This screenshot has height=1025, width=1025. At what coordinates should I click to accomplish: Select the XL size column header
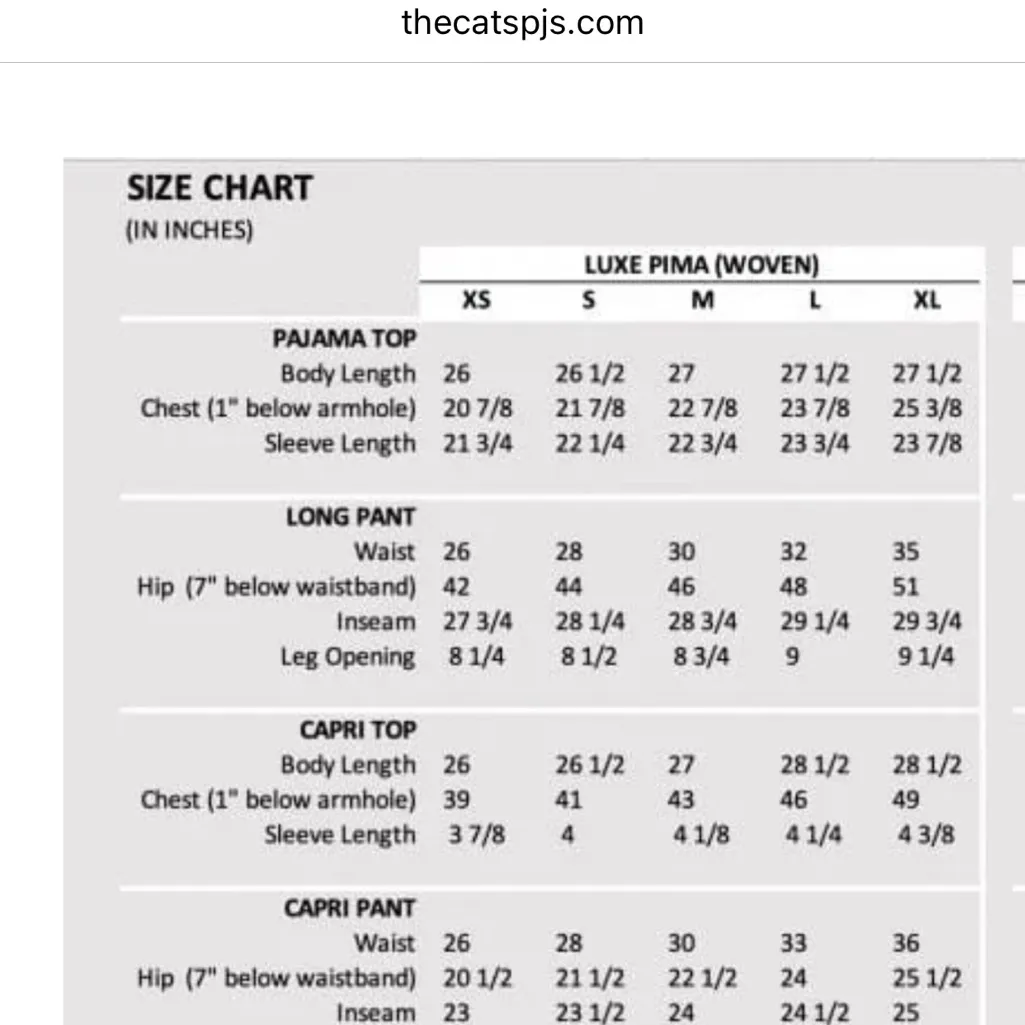(x=927, y=300)
